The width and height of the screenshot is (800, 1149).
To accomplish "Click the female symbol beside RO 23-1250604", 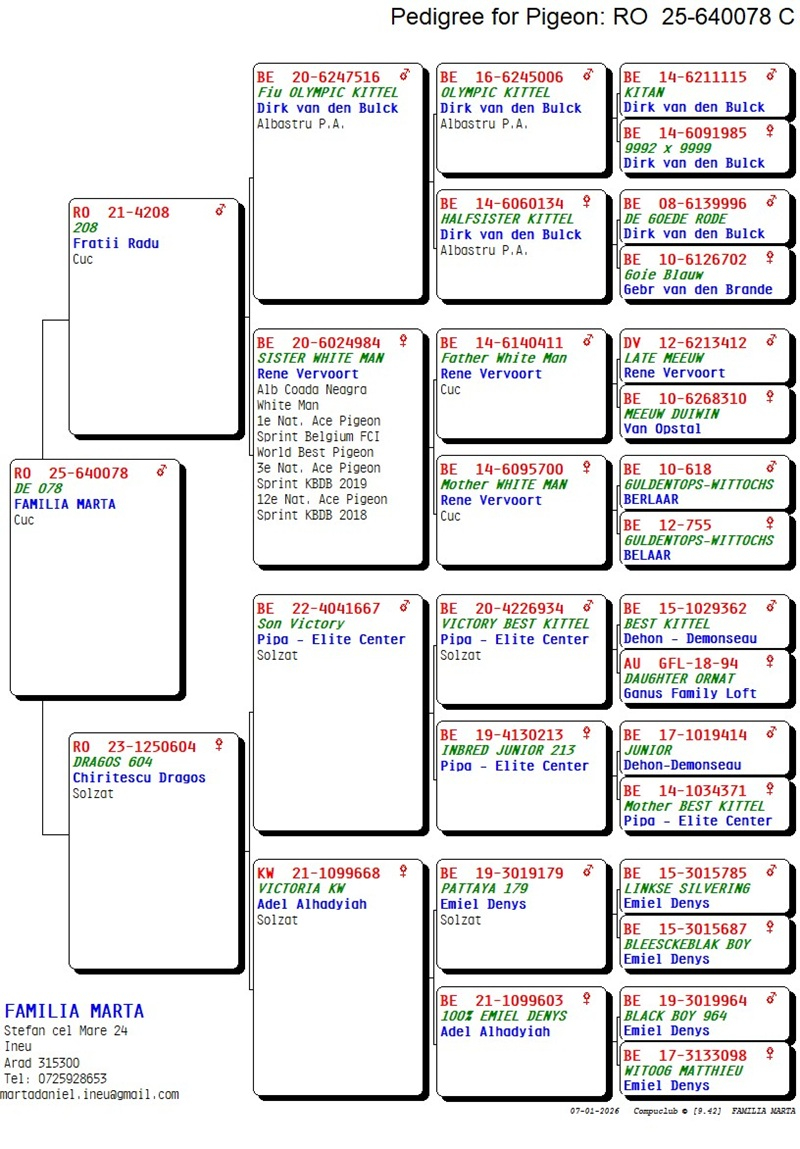I will (x=219, y=745).
